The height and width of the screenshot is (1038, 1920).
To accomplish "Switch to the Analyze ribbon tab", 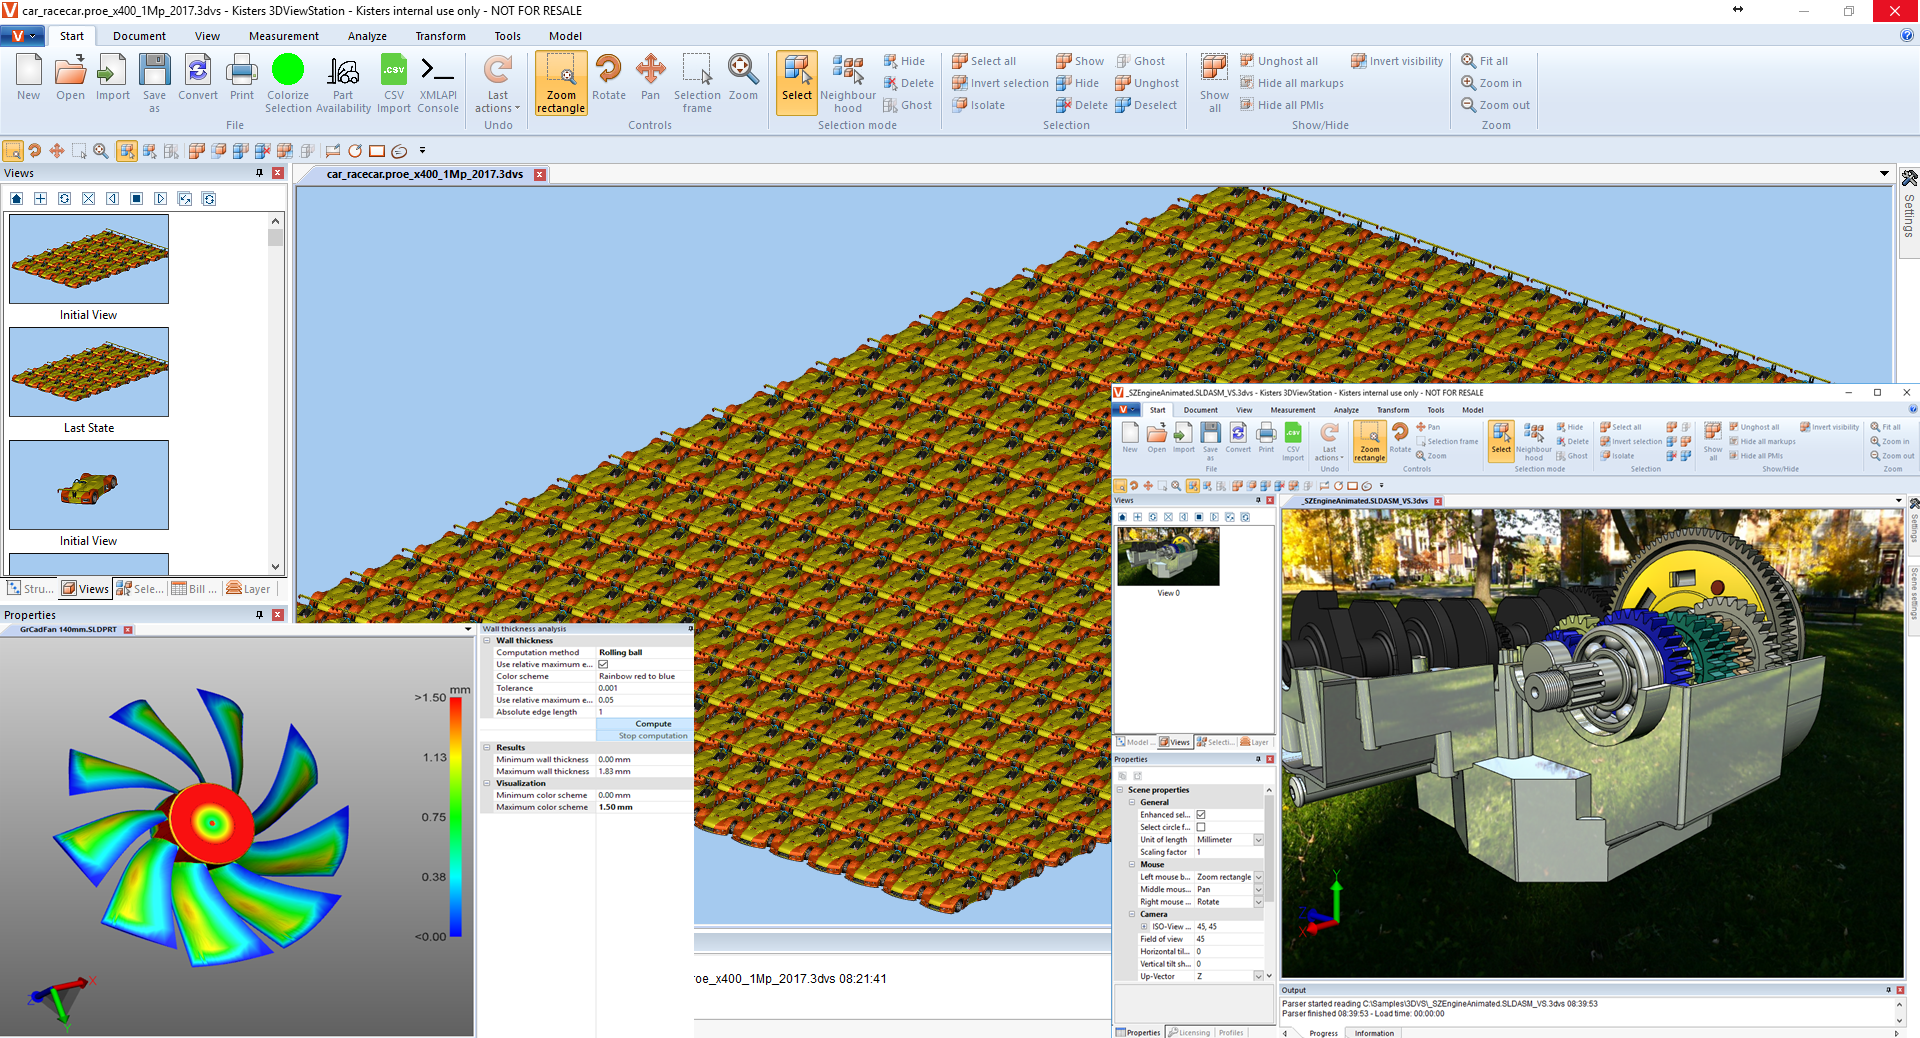I will 367,36.
